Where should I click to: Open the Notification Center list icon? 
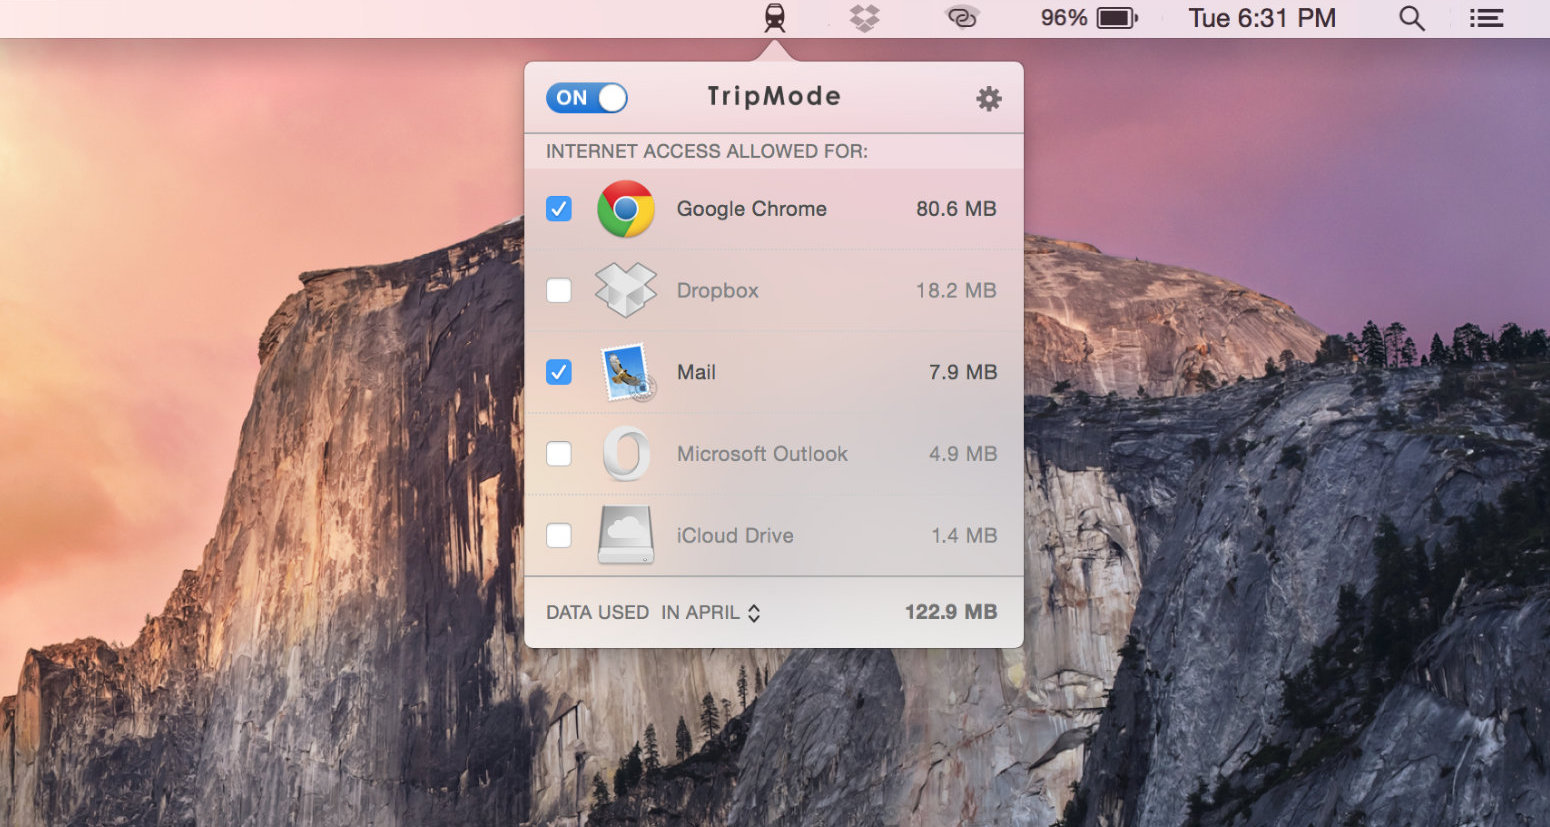pyautogui.click(x=1486, y=18)
